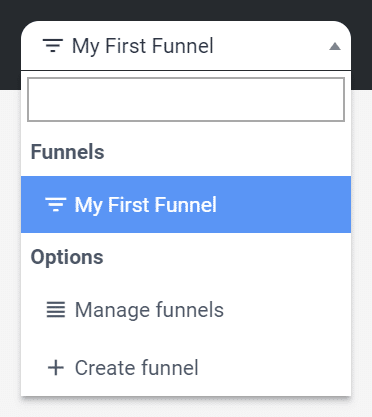
Task: Click the empty space right of Manage funnels
Action: pyautogui.click(x=287, y=310)
